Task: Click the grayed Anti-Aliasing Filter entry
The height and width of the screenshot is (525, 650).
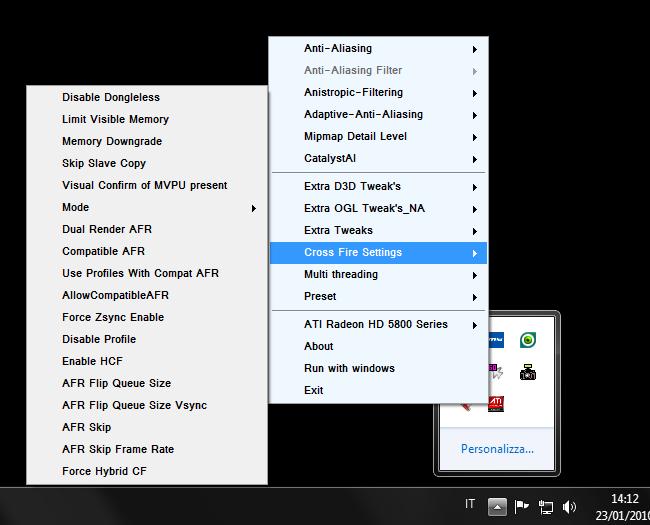Action: click(x=378, y=70)
